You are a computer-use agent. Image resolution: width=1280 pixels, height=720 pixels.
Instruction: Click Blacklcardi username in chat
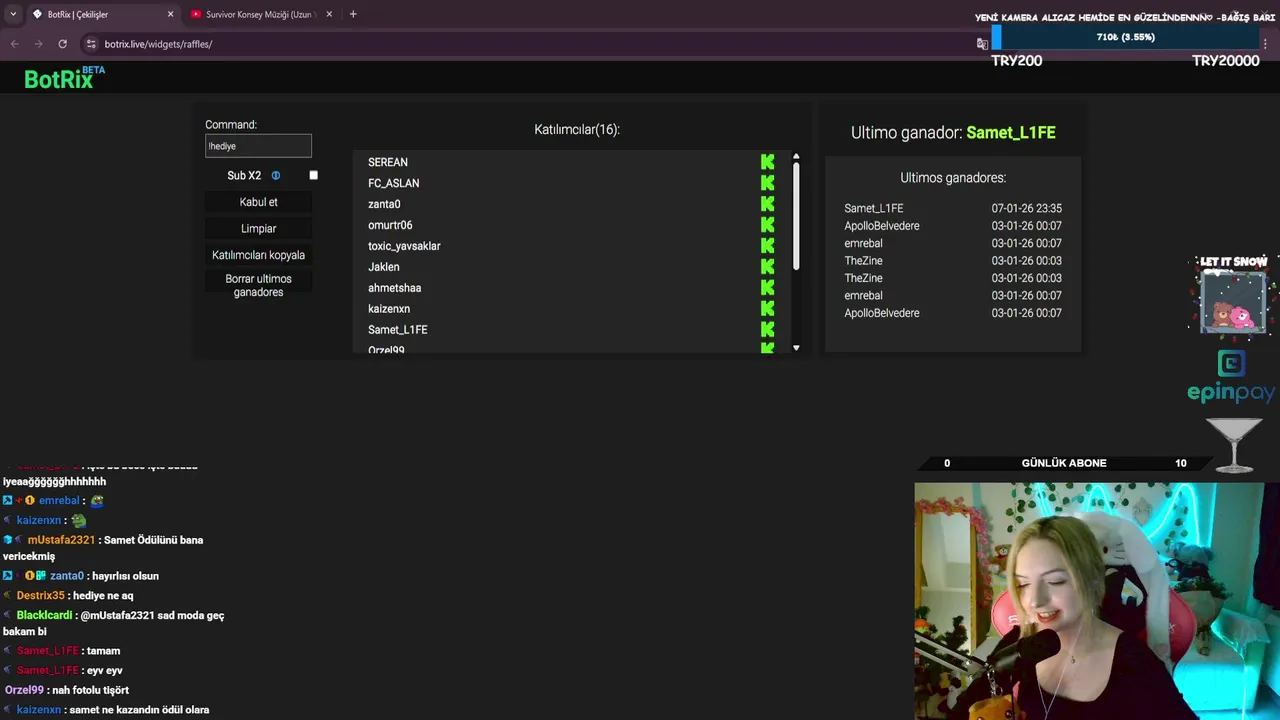click(44, 615)
